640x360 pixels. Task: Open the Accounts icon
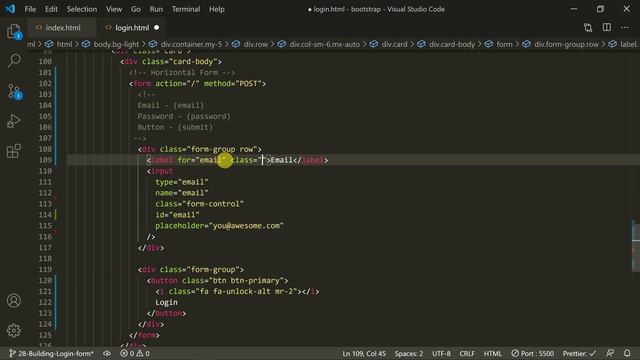pos(14,300)
